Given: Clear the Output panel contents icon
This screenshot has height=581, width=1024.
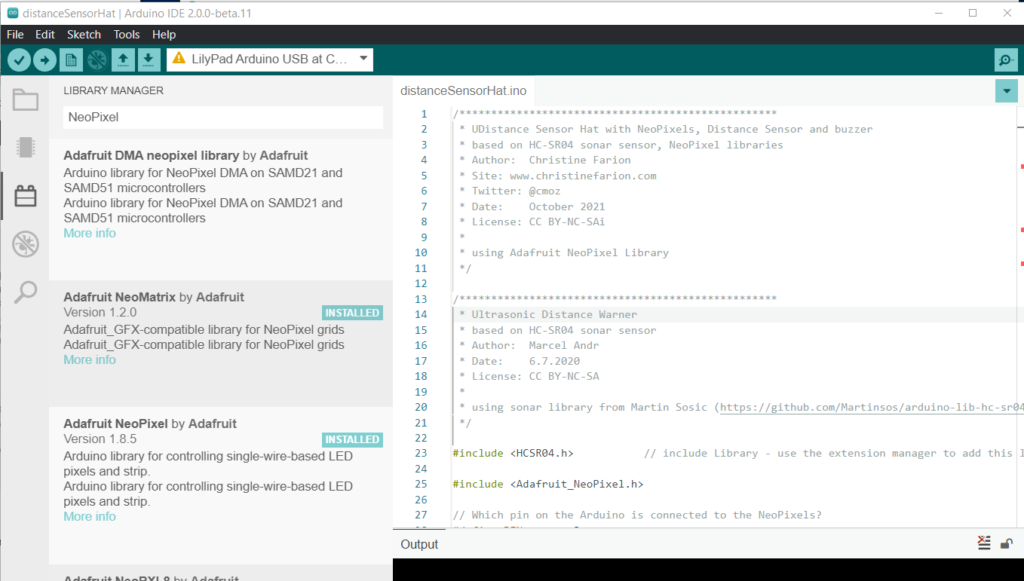Looking at the screenshot, I should click(x=984, y=542).
